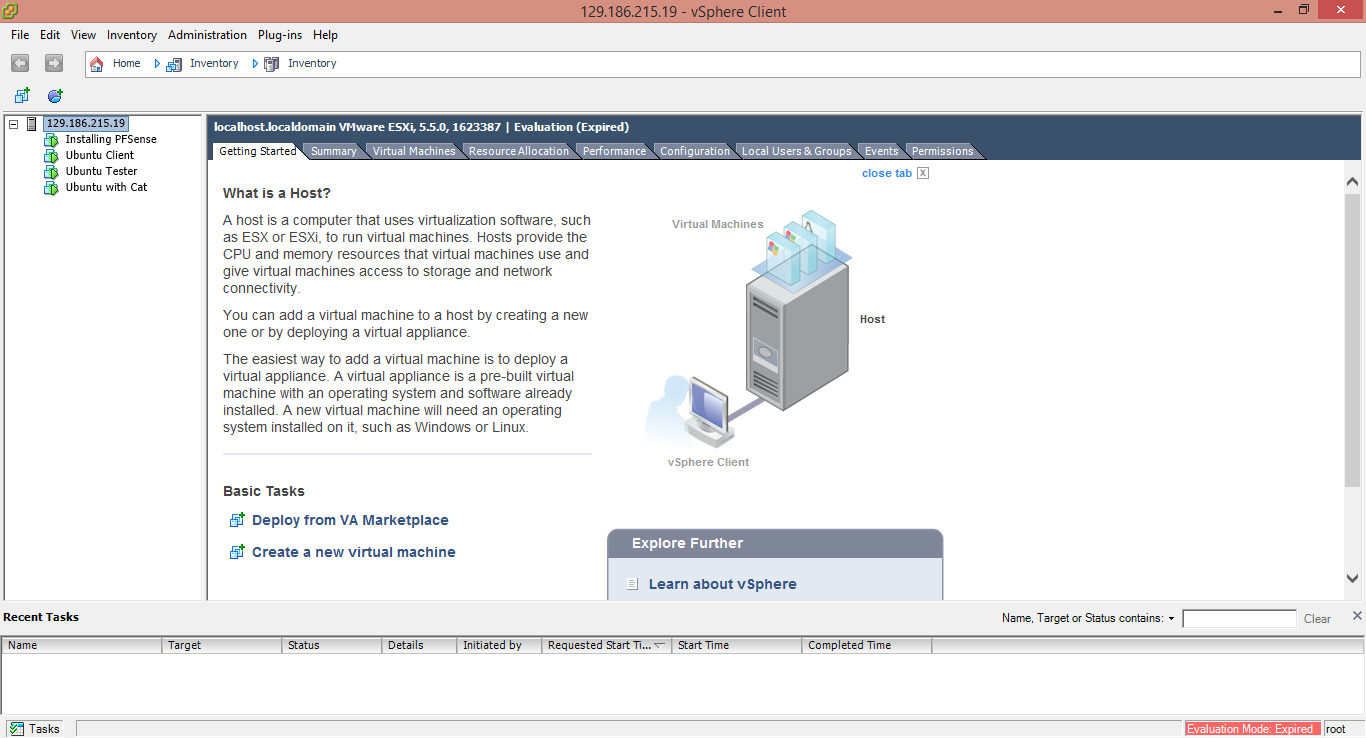Click the navigate back arrow icon
1366x738 pixels.
[20, 63]
